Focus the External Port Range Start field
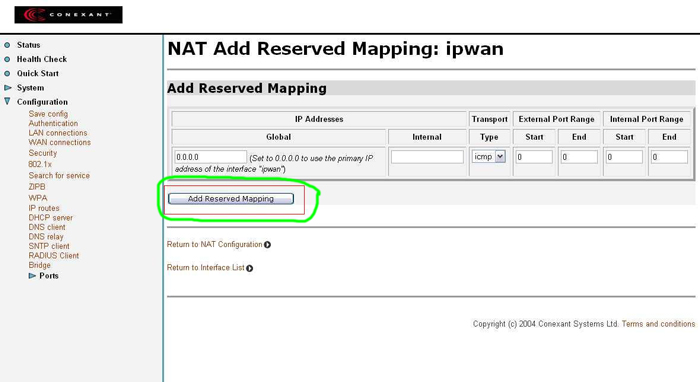Screen dimensions: 700x382 [534, 157]
